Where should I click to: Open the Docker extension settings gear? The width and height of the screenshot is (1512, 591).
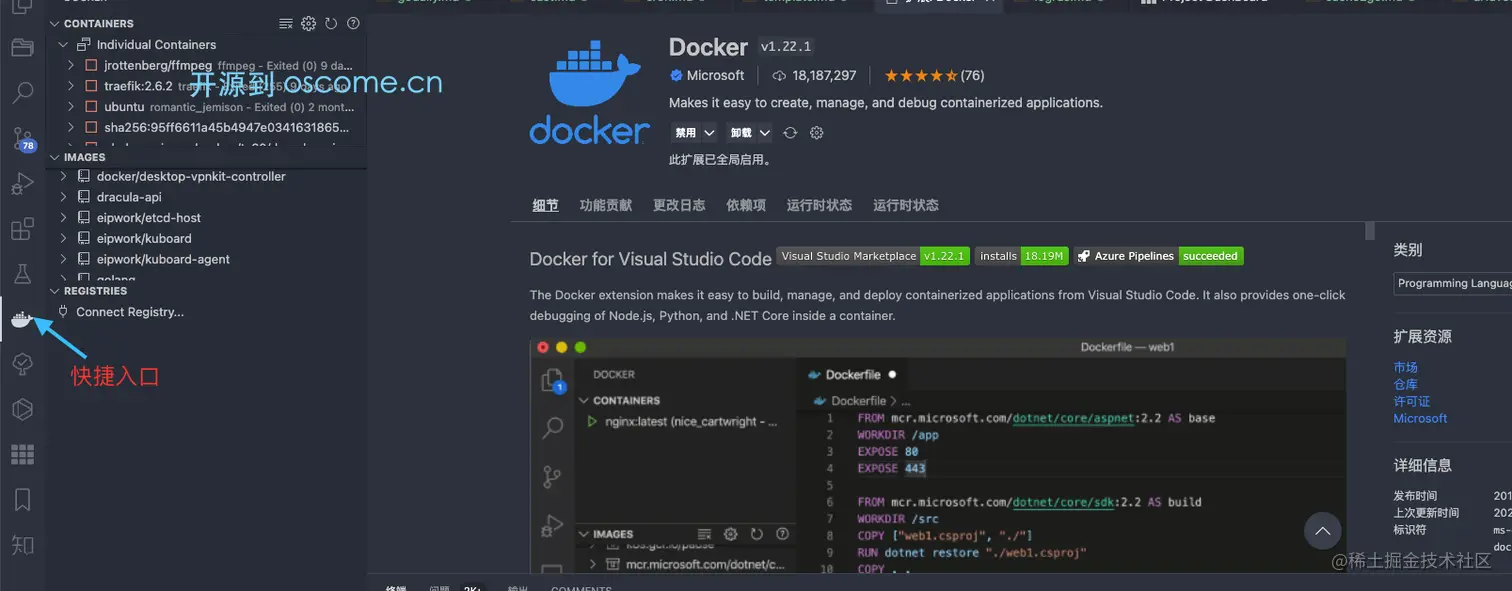click(x=308, y=23)
